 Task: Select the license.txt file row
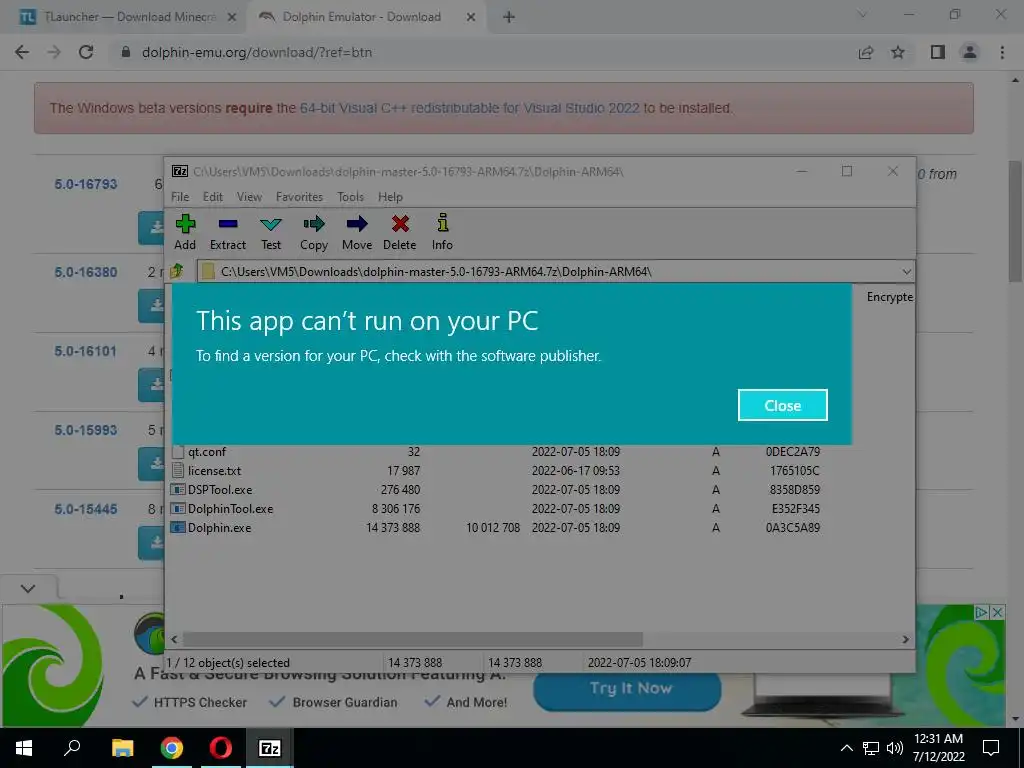tap(496, 471)
